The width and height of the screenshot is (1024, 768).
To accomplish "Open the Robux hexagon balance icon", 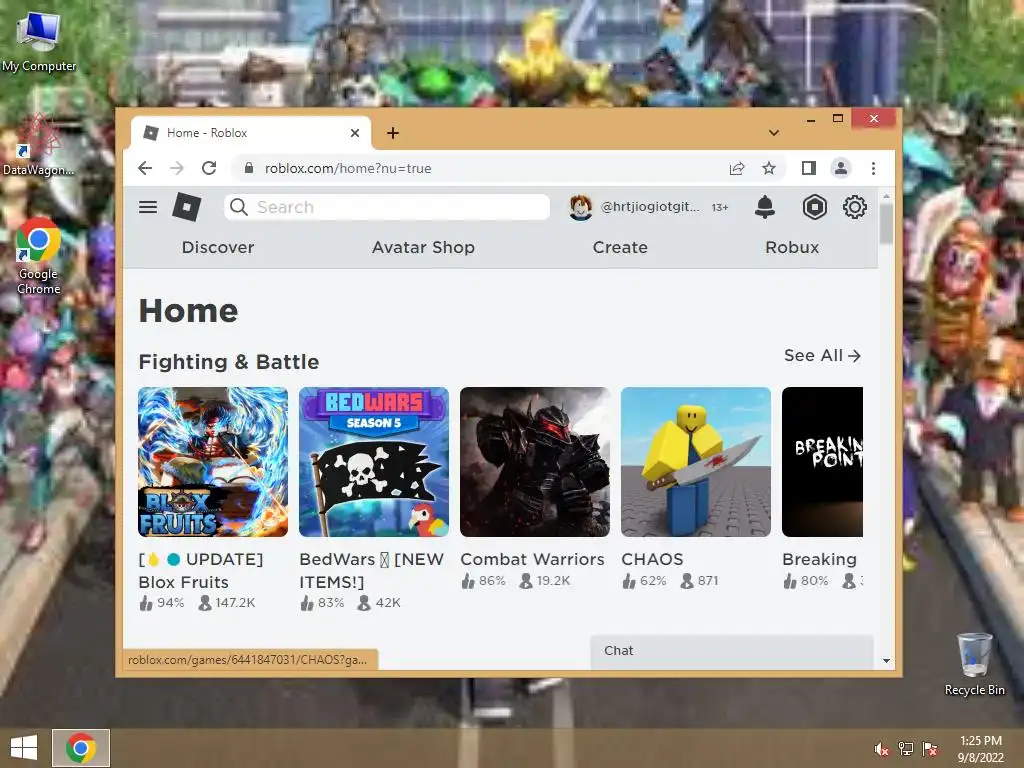I will (x=814, y=207).
